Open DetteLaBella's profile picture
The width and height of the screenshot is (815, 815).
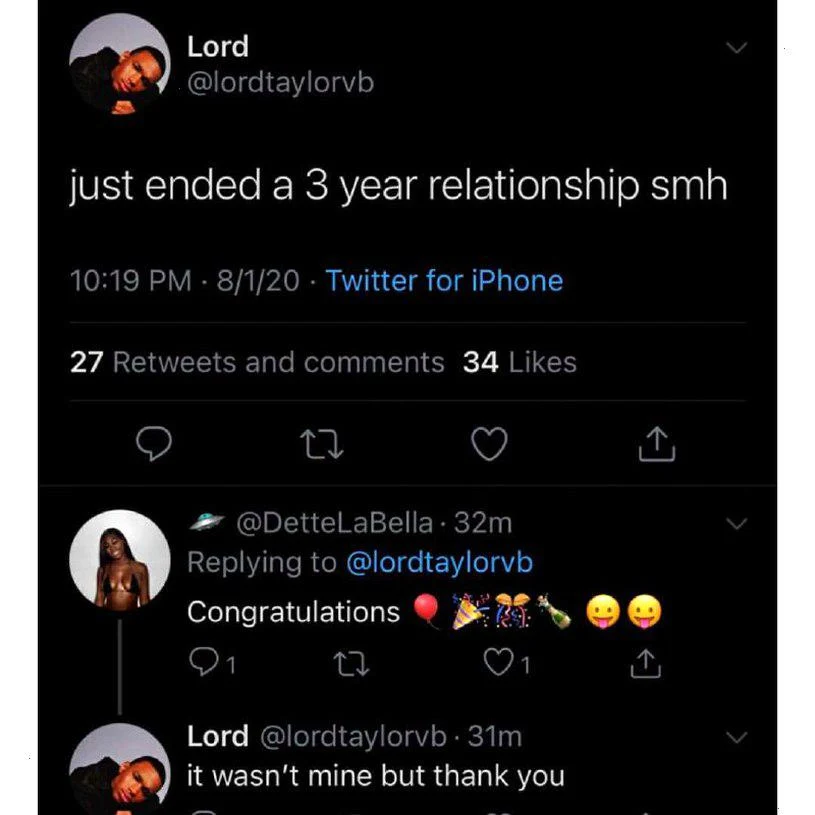click(x=119, y=560)
